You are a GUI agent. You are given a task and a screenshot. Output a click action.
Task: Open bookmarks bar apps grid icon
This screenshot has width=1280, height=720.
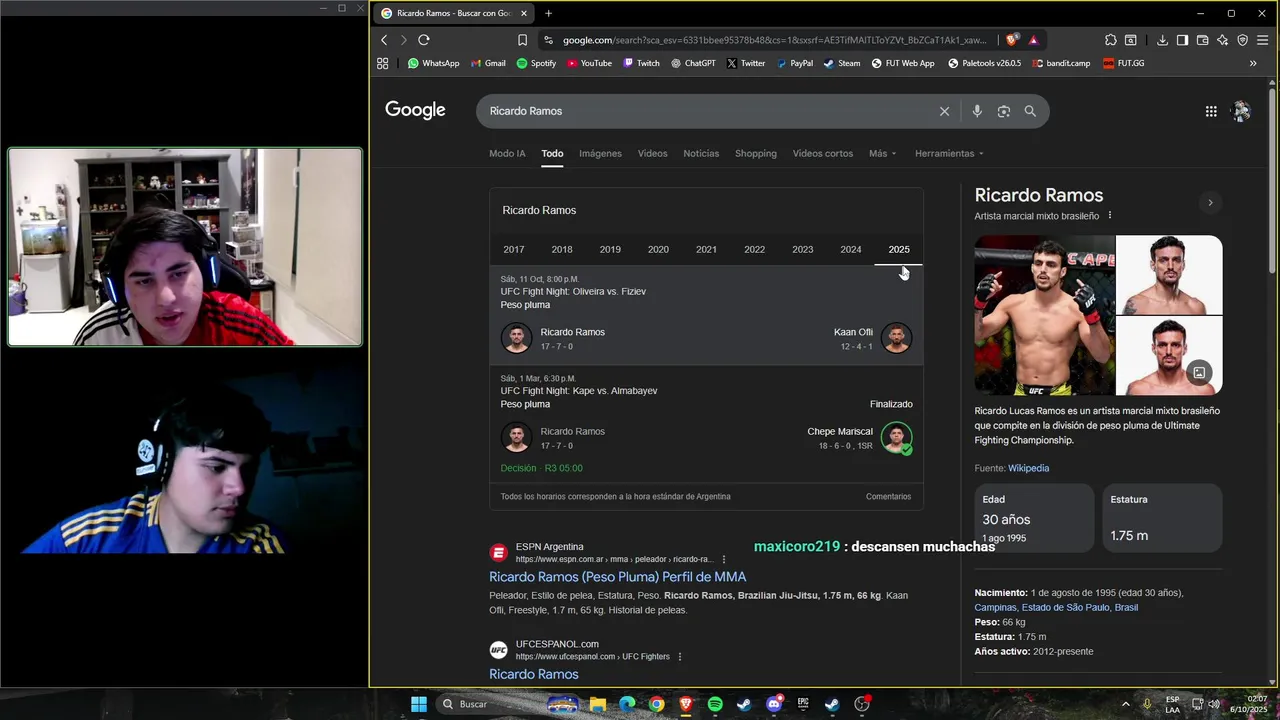[382, 63]
